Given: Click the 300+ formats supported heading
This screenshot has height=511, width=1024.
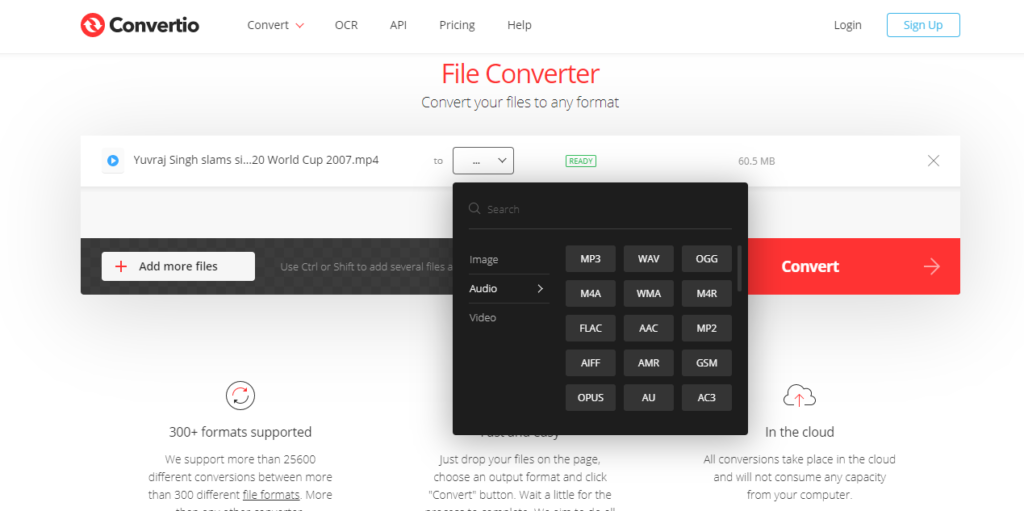Looking at the screenshot, I should coord(240,432).
